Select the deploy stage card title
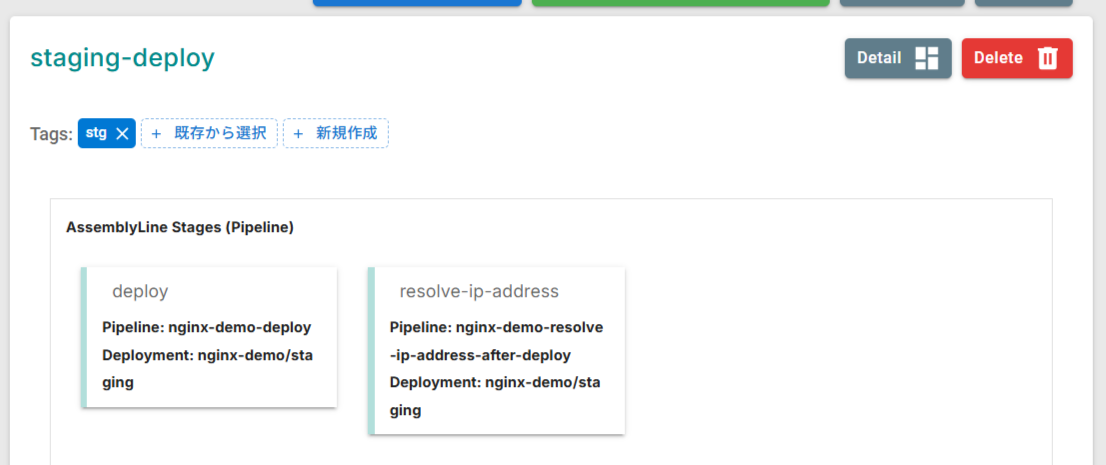This screenshot has width=1106, height=465. tap(140, 291)
